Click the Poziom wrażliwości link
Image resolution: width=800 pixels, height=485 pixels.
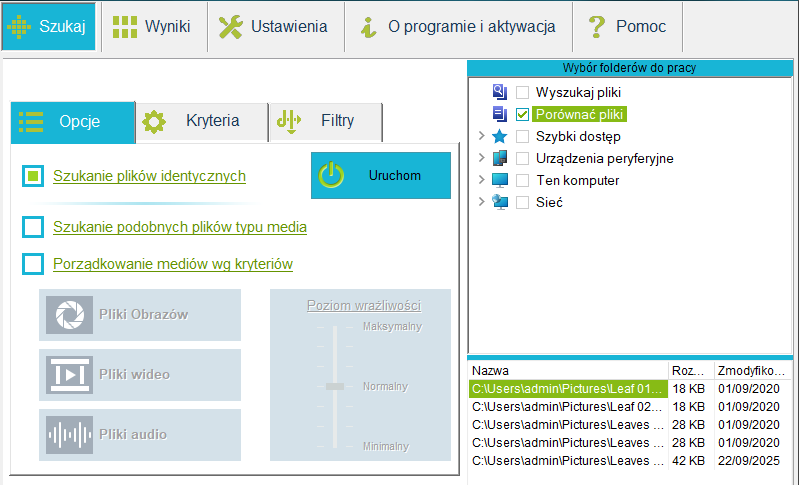(x=364, y=305)
